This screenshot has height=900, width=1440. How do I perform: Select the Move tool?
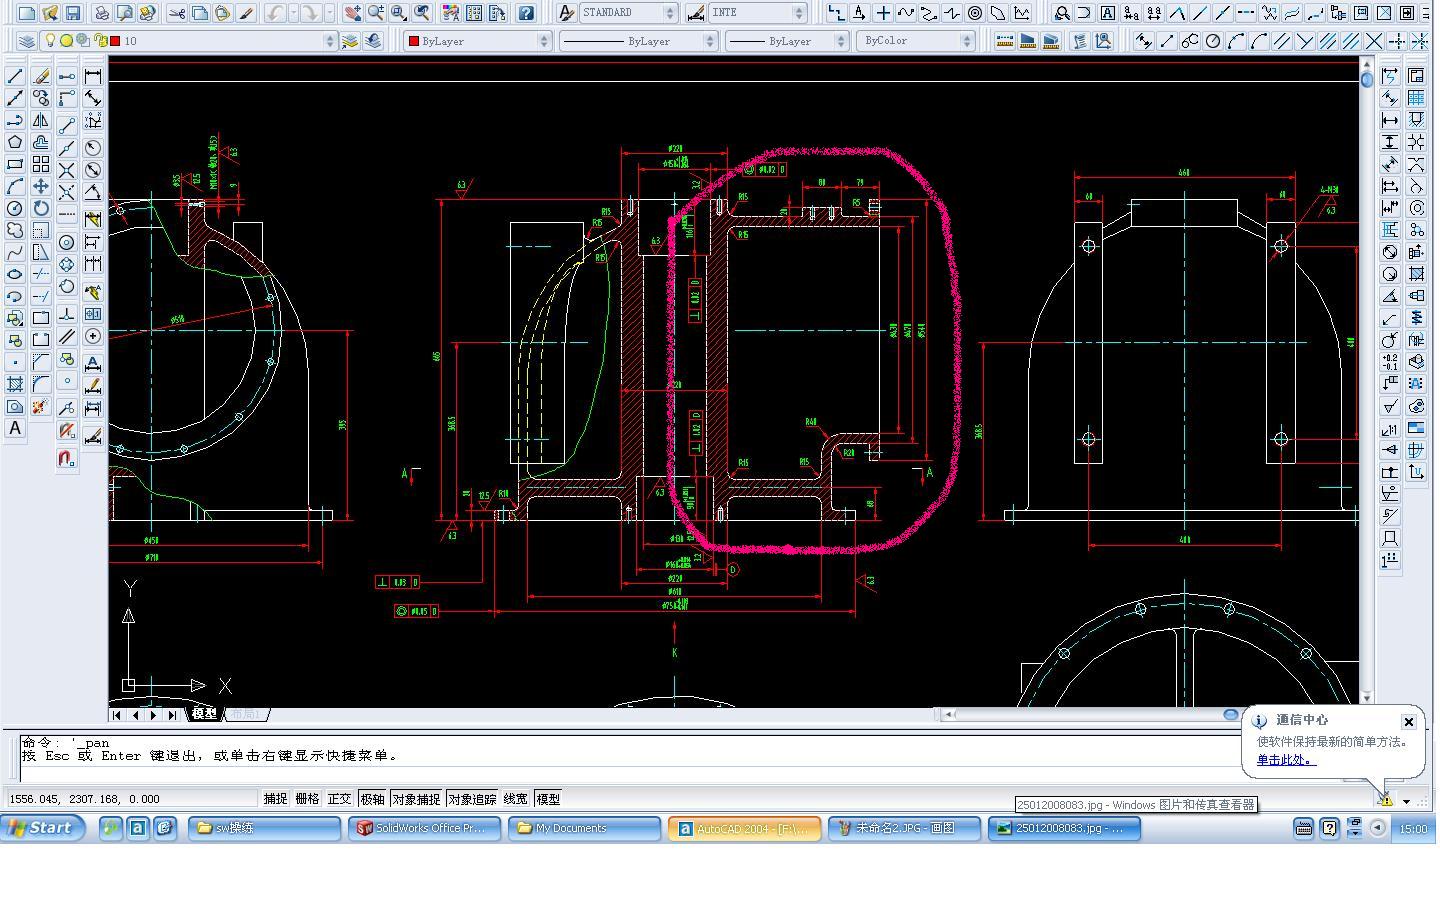[41, 186]
